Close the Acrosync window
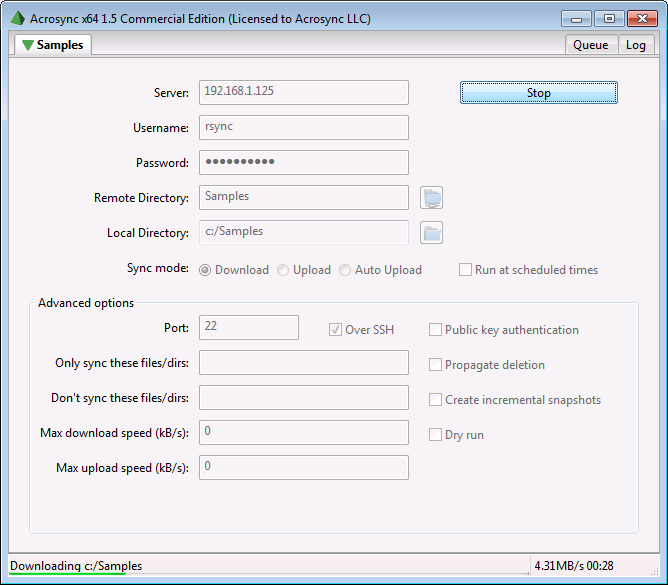 coord(642,19)
